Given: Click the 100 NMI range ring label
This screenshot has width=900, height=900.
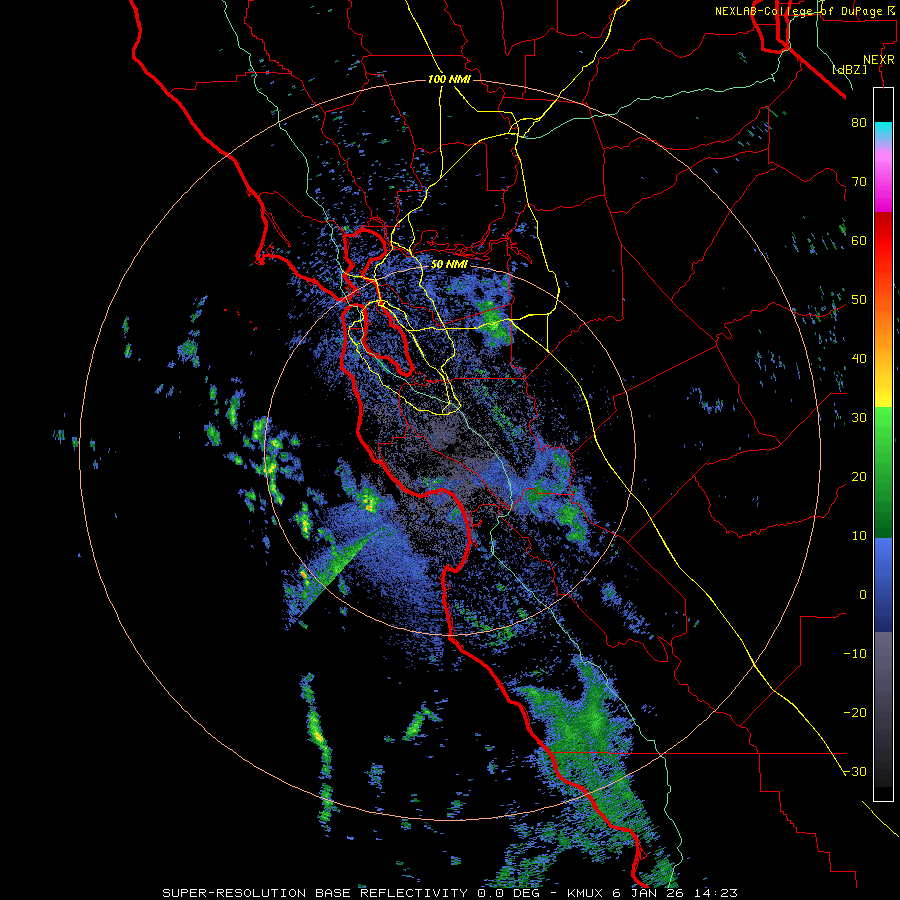Looking at the screenshot, I should (x=449, y=79).
